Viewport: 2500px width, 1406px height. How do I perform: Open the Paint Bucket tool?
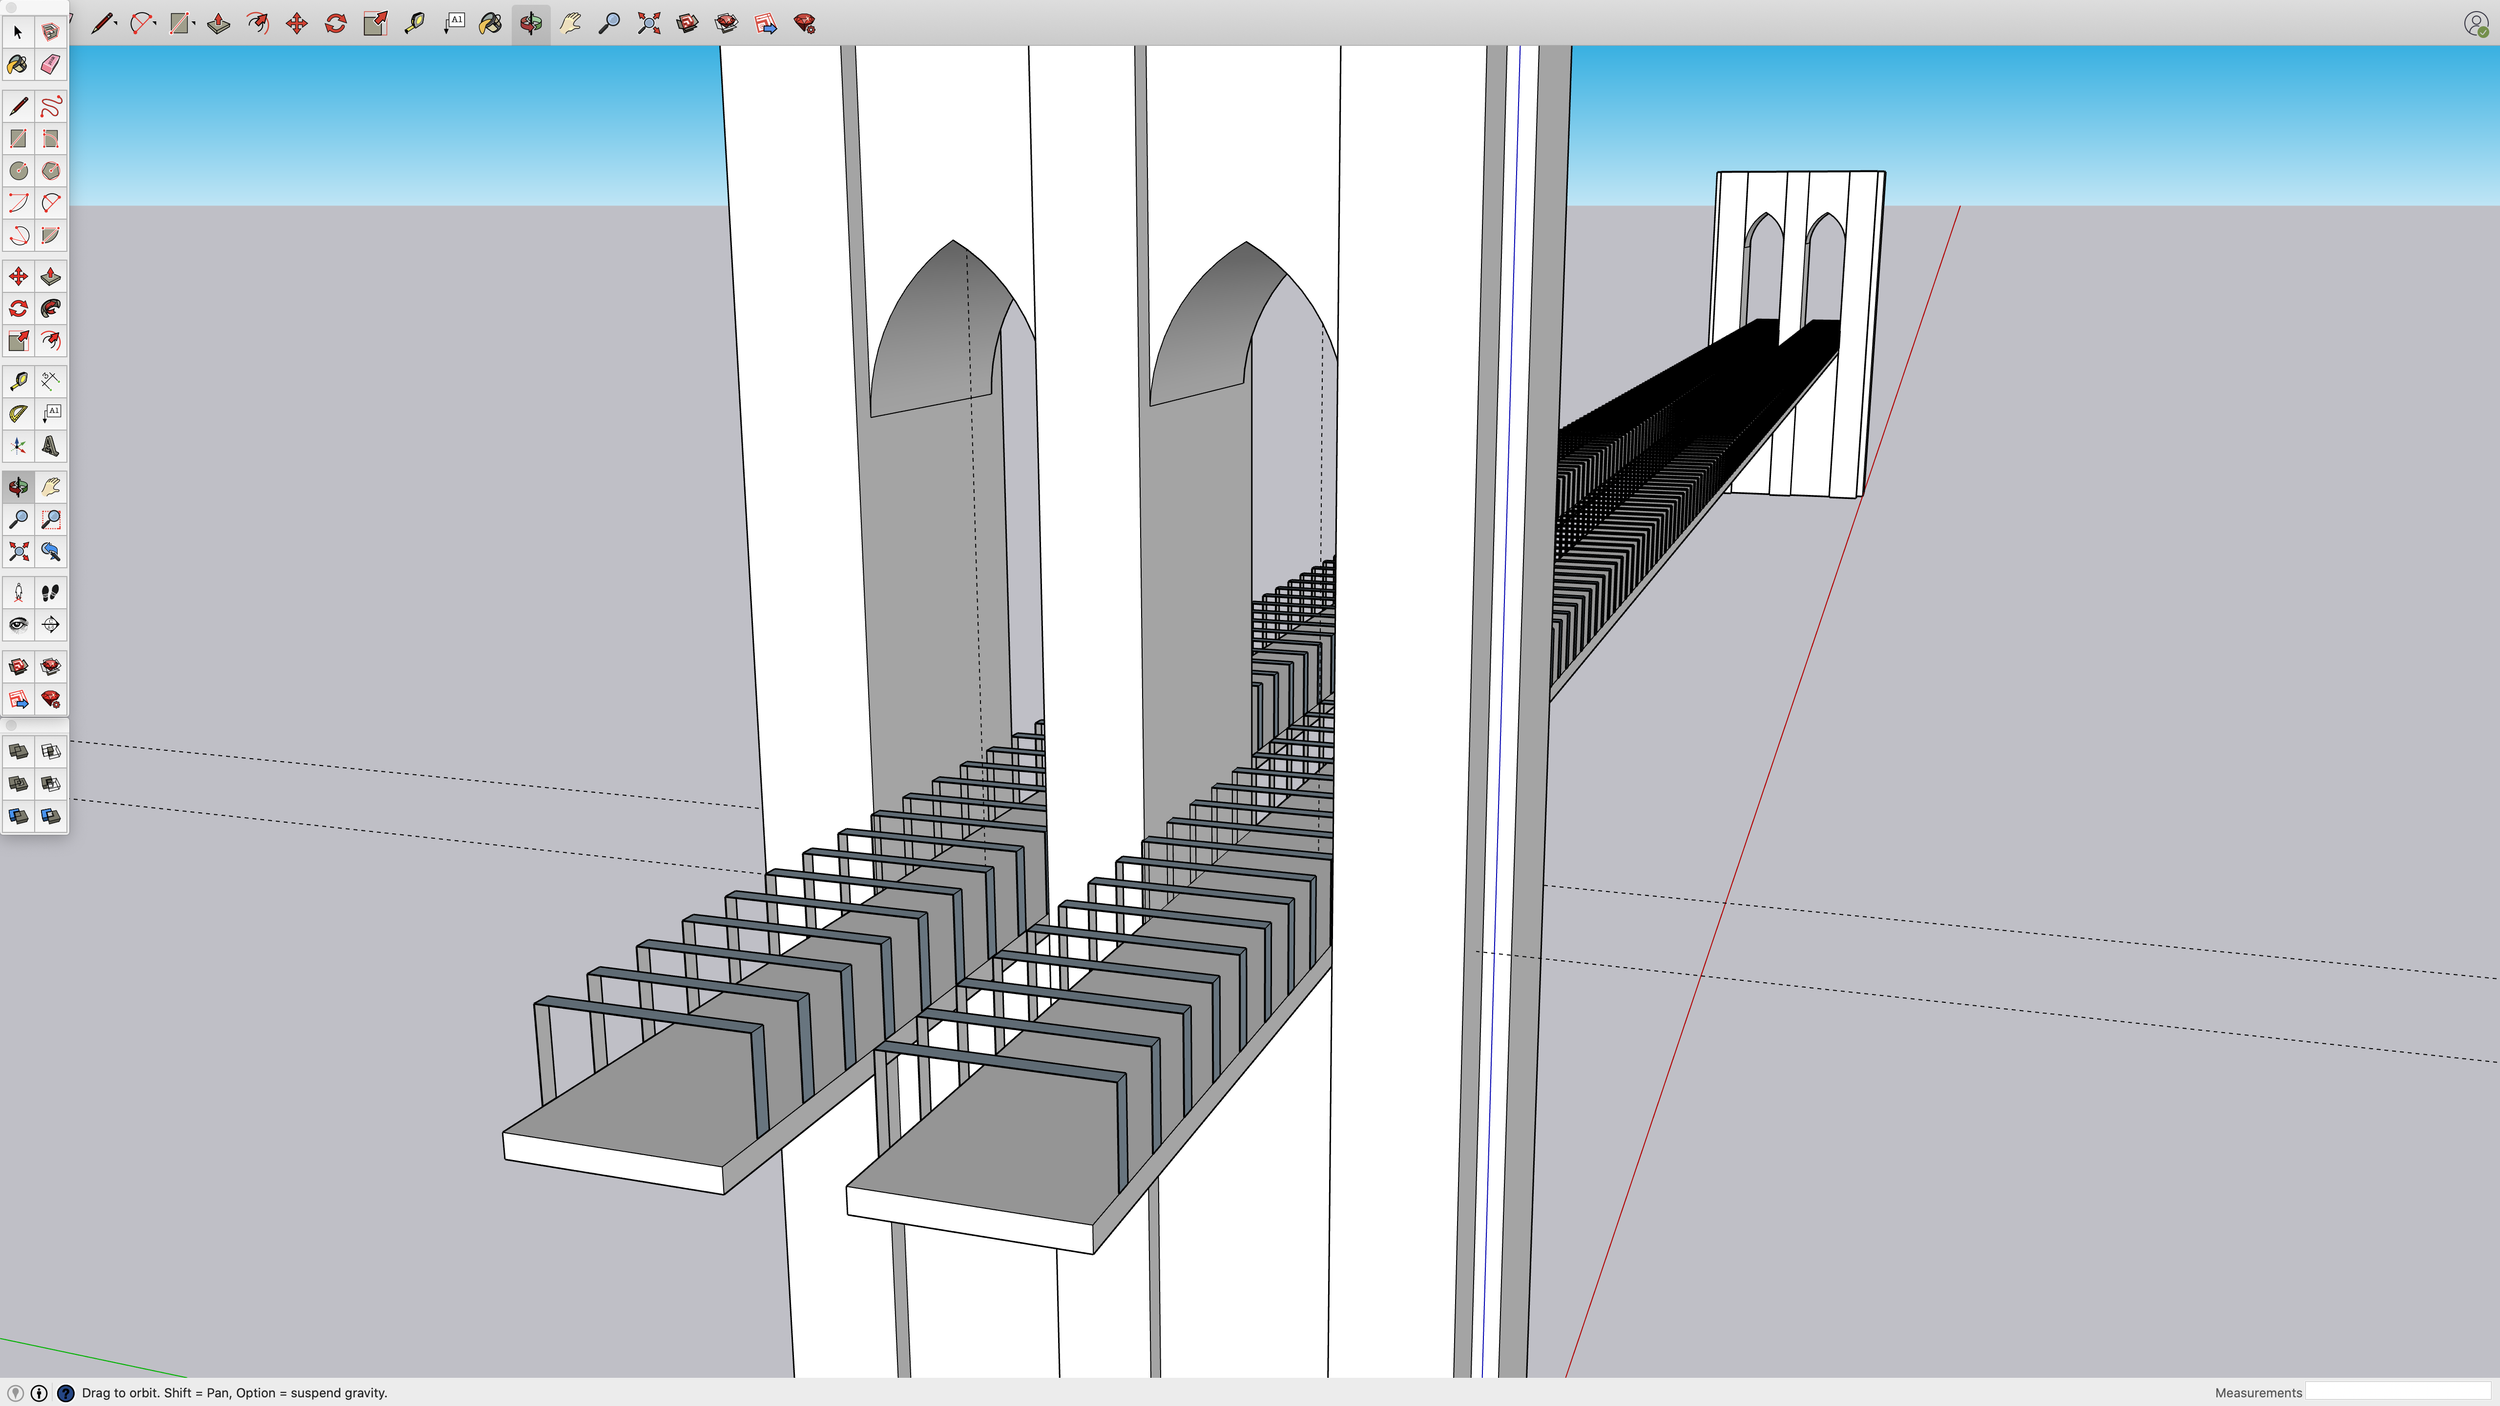point(17,65)
